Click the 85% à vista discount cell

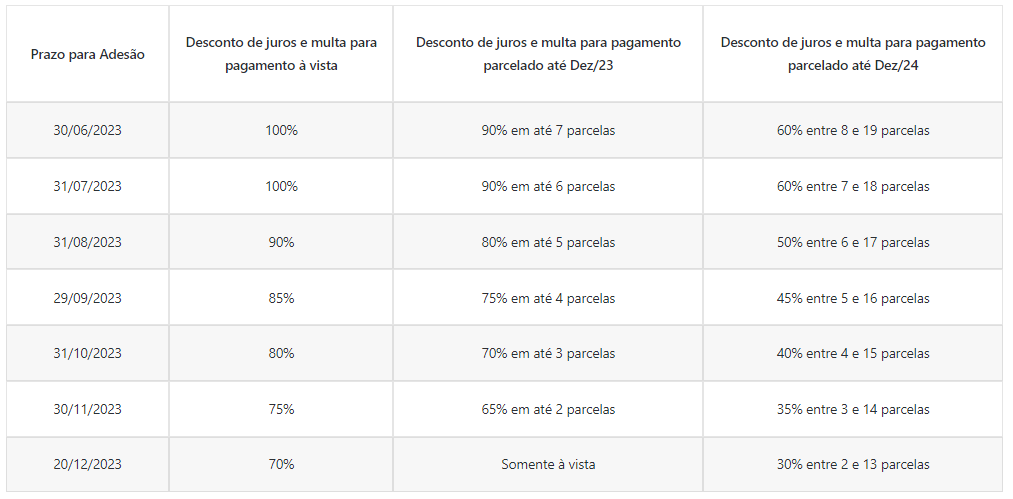[x=281, y=298]
